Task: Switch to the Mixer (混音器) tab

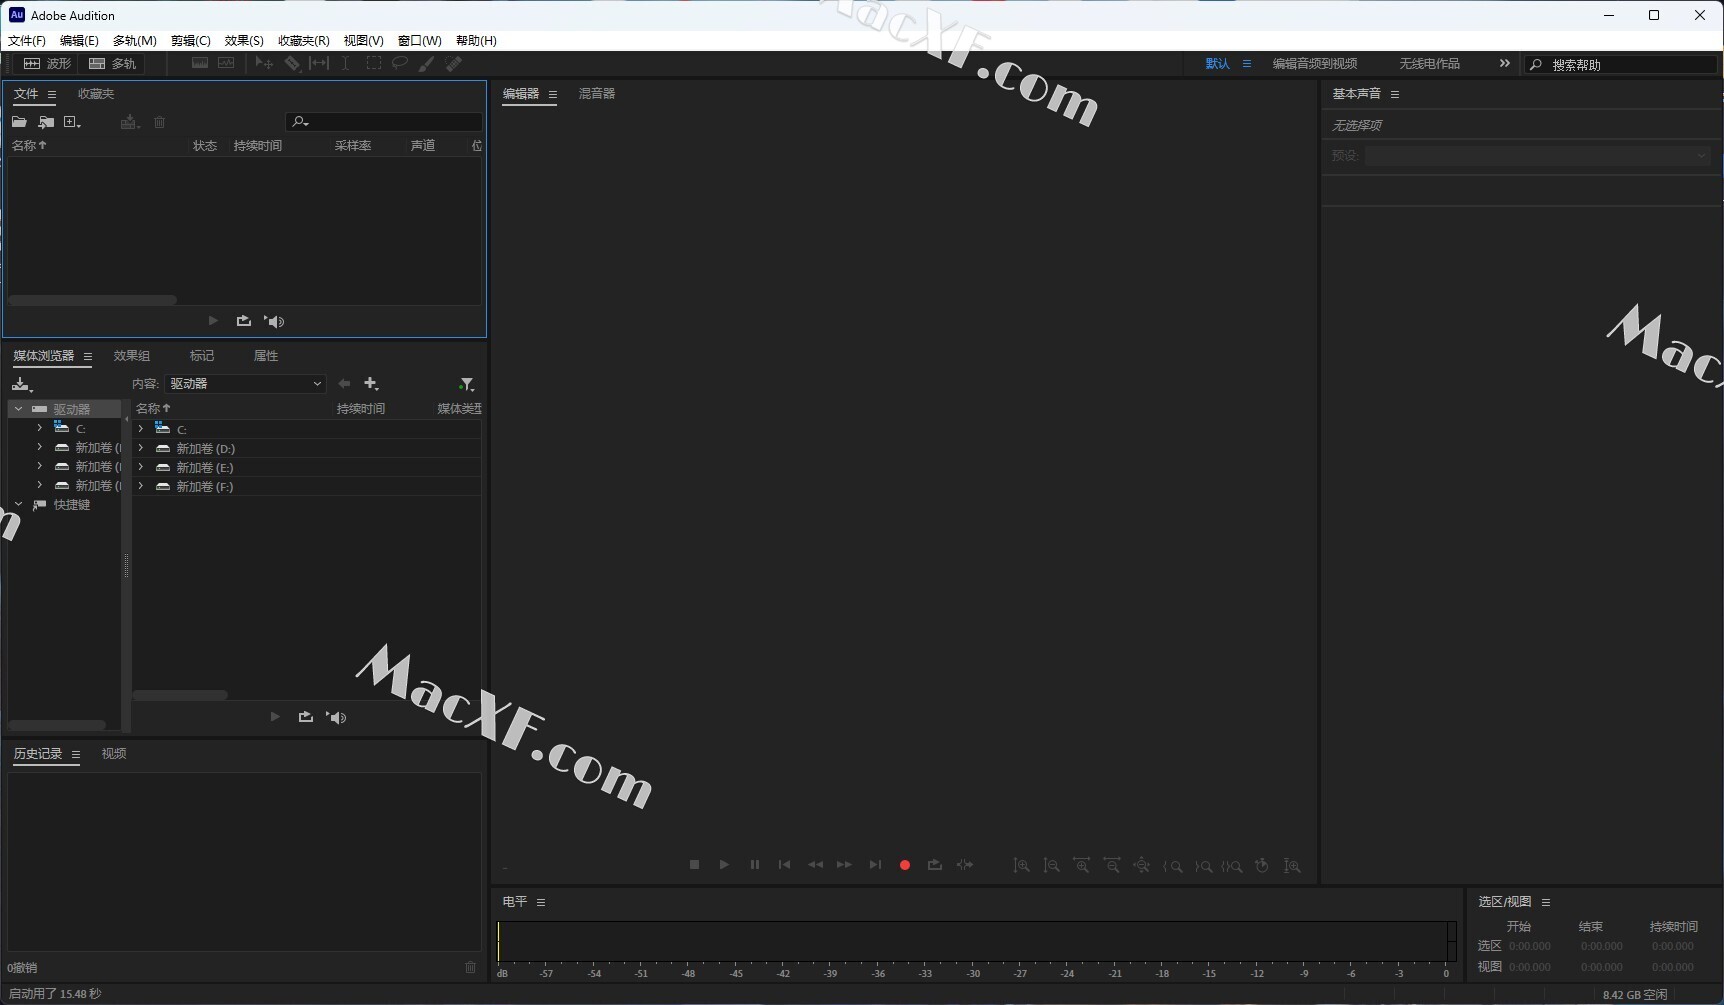Action: click(597, 94)
